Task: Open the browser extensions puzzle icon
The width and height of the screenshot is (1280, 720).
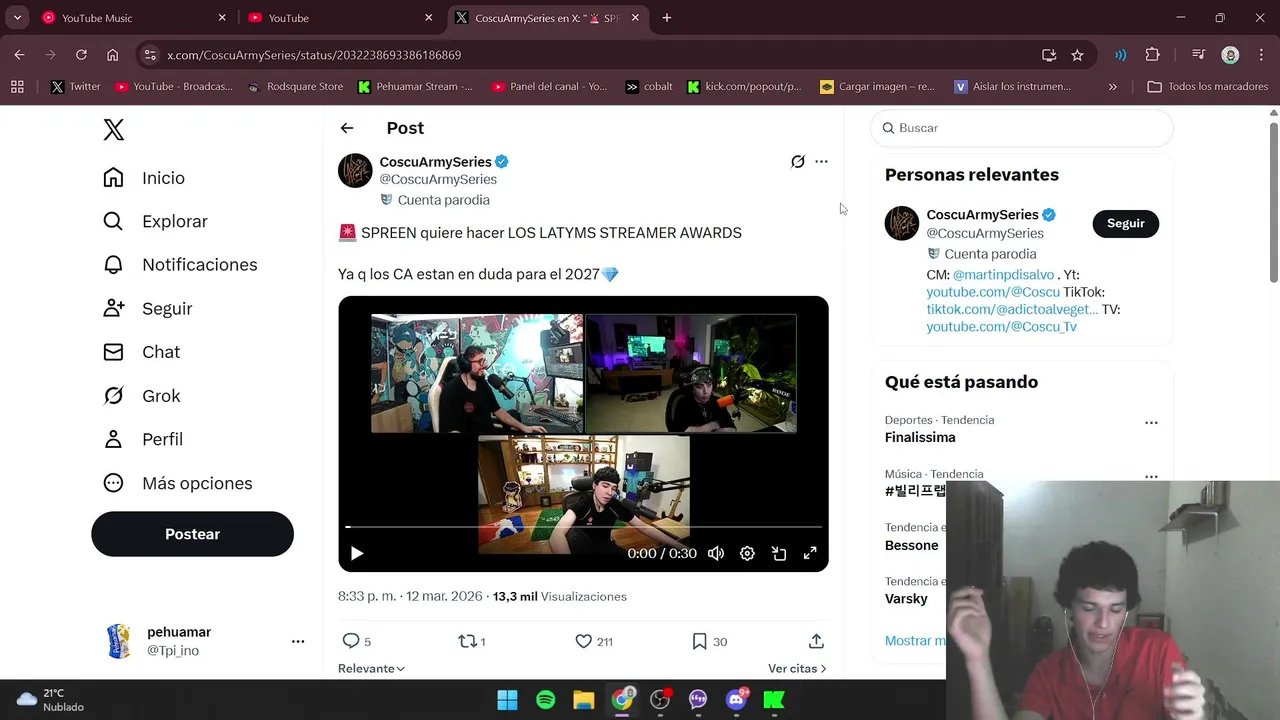Action: tap(1152, 55)
